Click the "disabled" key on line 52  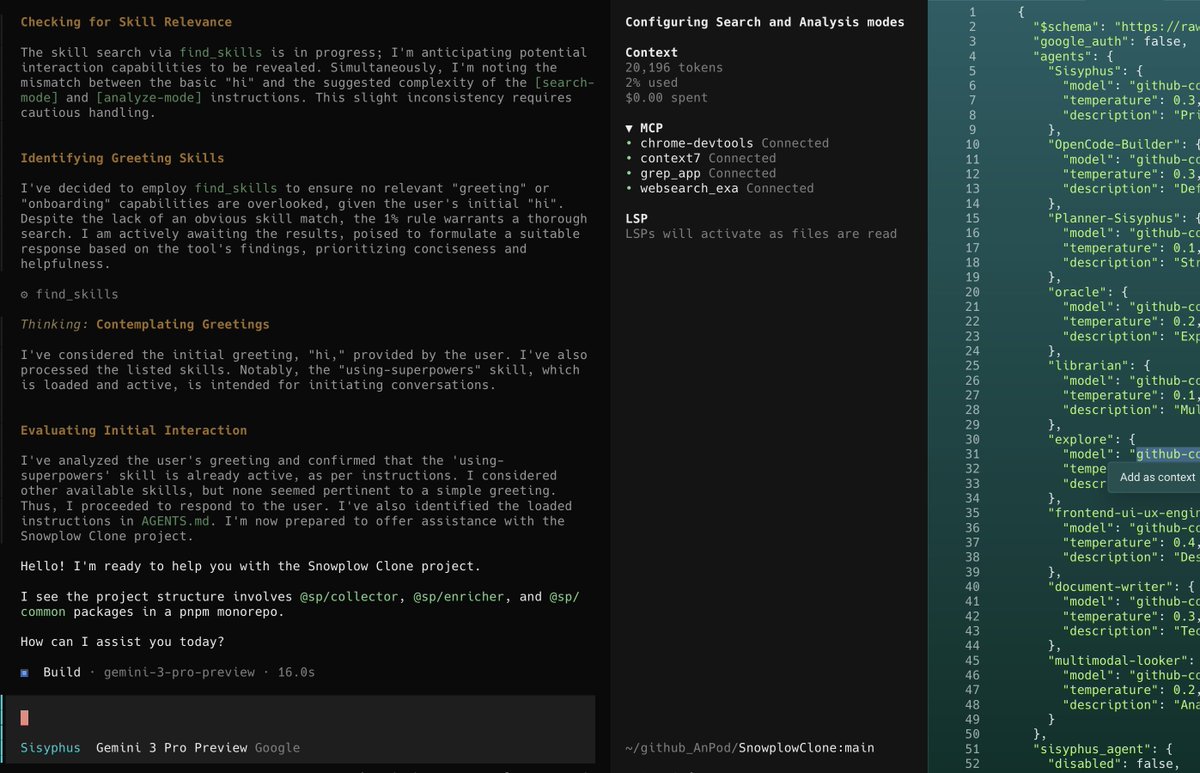pyautogui.click(x=1085, y=764)
